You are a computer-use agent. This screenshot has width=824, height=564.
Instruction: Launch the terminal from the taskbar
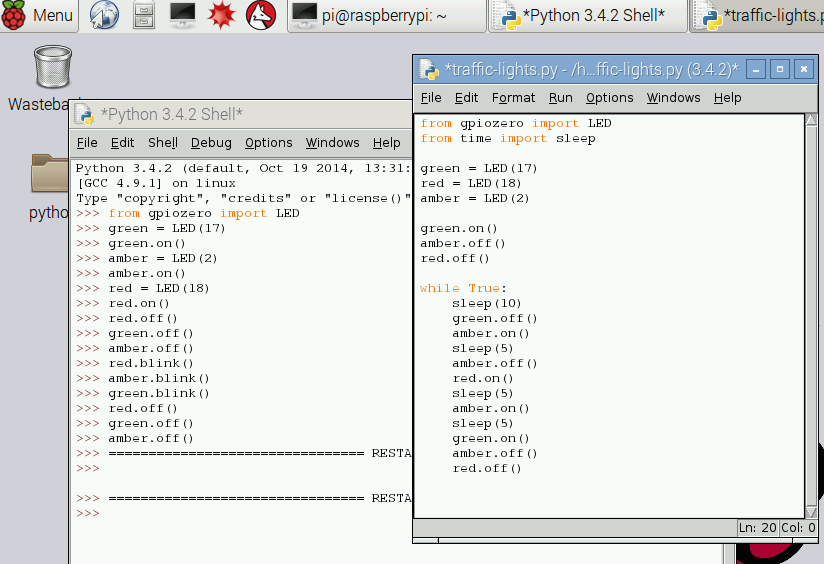[183, 15]
